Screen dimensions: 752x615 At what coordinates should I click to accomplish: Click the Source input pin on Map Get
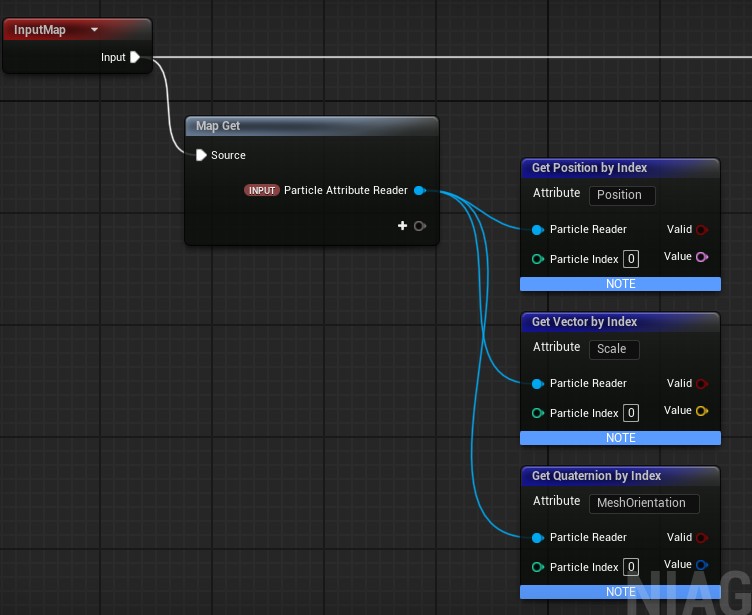(x=201, y=155)
